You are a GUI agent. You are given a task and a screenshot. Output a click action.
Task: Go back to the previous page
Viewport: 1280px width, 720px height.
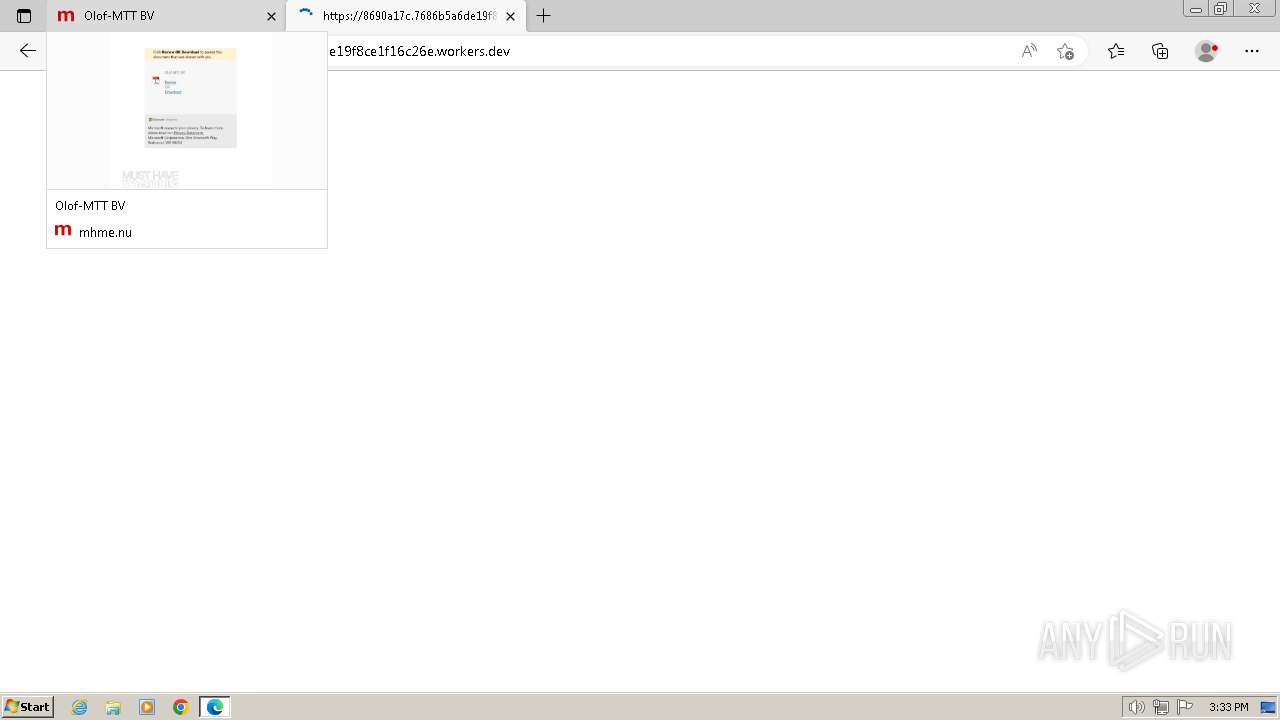coord(28,51)
